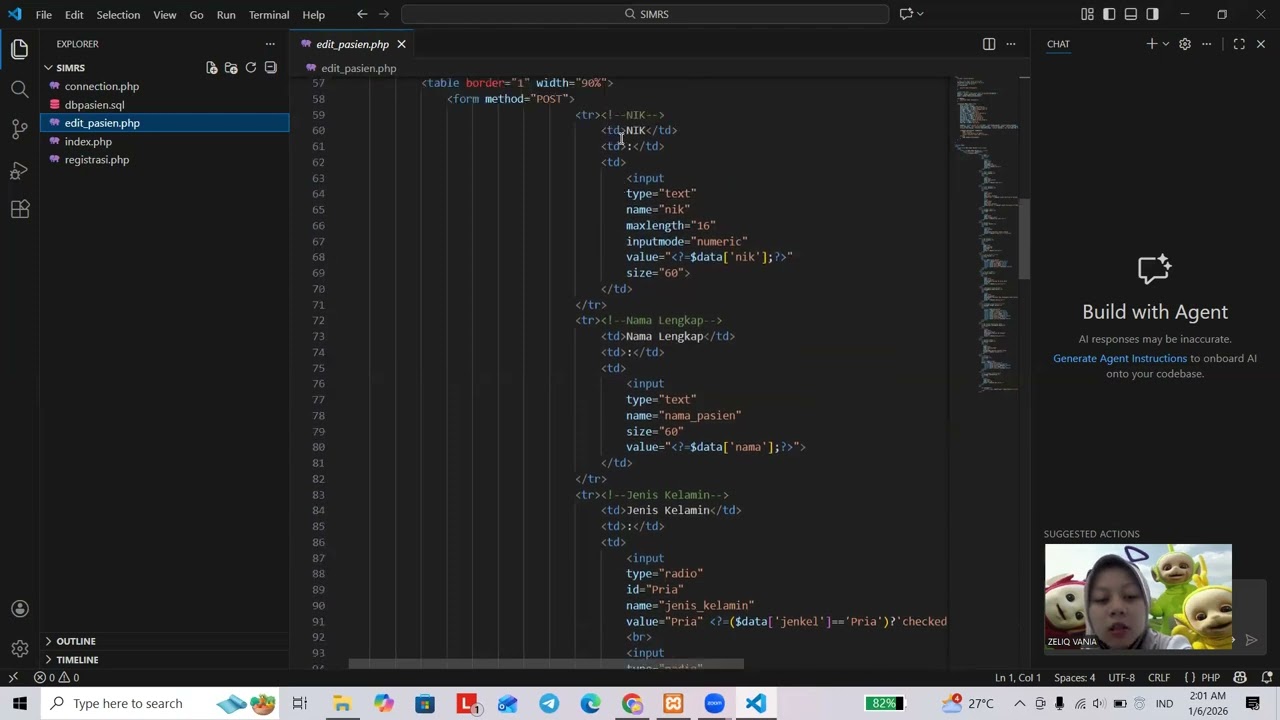Click the horizontal scrollbar in the editor
1280x720 pixels.
546,663
